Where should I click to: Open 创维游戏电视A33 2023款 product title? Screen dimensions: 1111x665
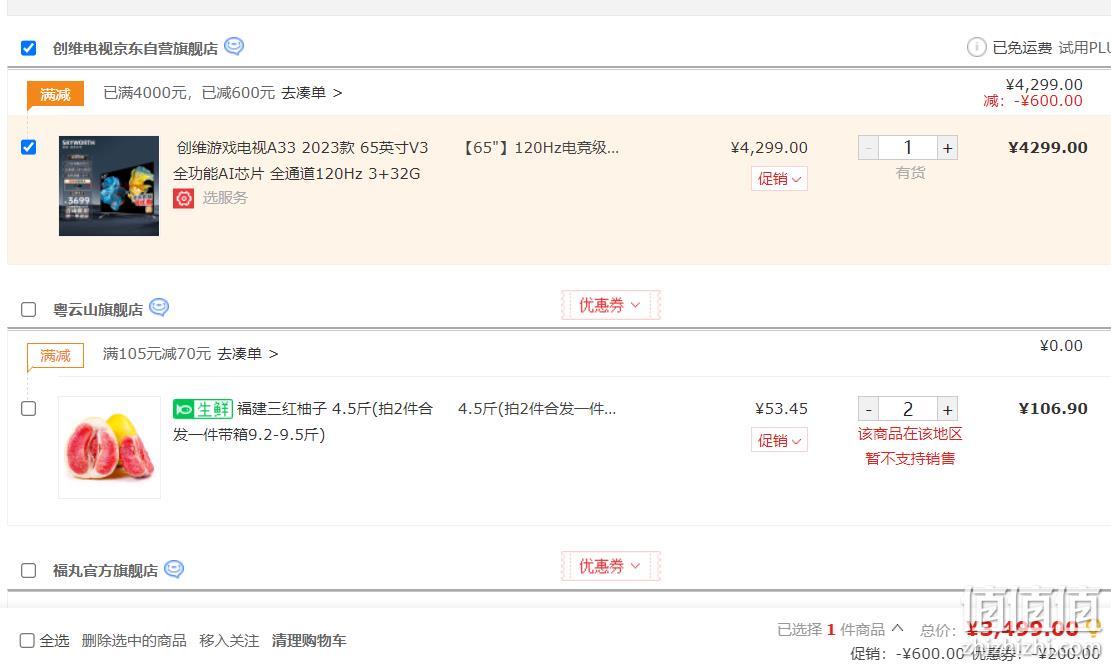pos(300,161)
